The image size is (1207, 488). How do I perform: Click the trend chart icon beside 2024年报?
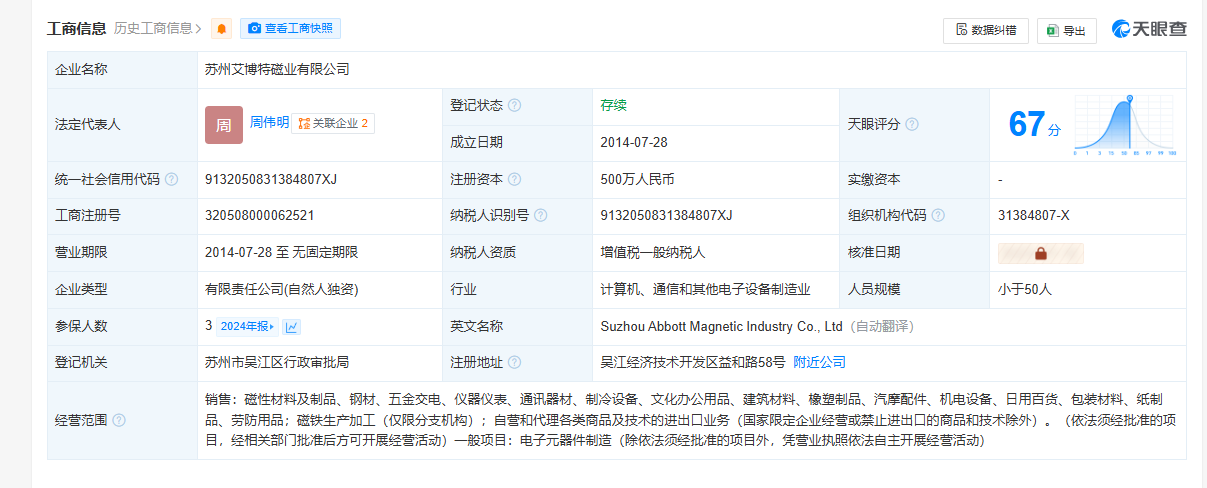click(x=292, y=326)
